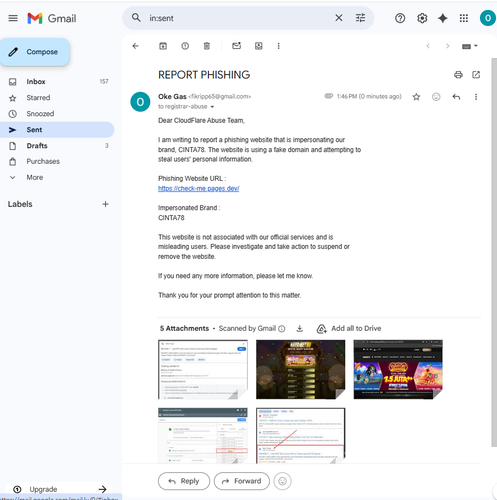This screenshot has width=497, height=500.
Task: Click the Gmail logo
Action: (52, 18)
